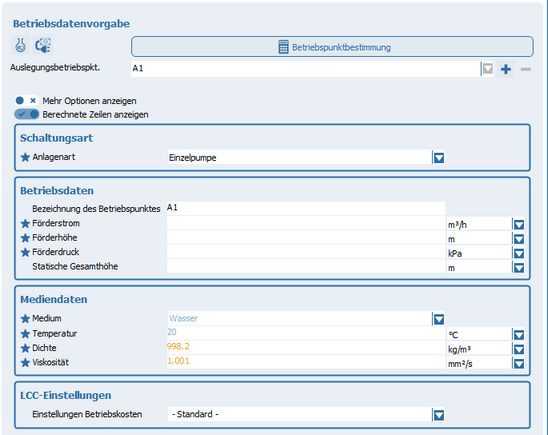Remove operating point with minus icon

(526, 69)
